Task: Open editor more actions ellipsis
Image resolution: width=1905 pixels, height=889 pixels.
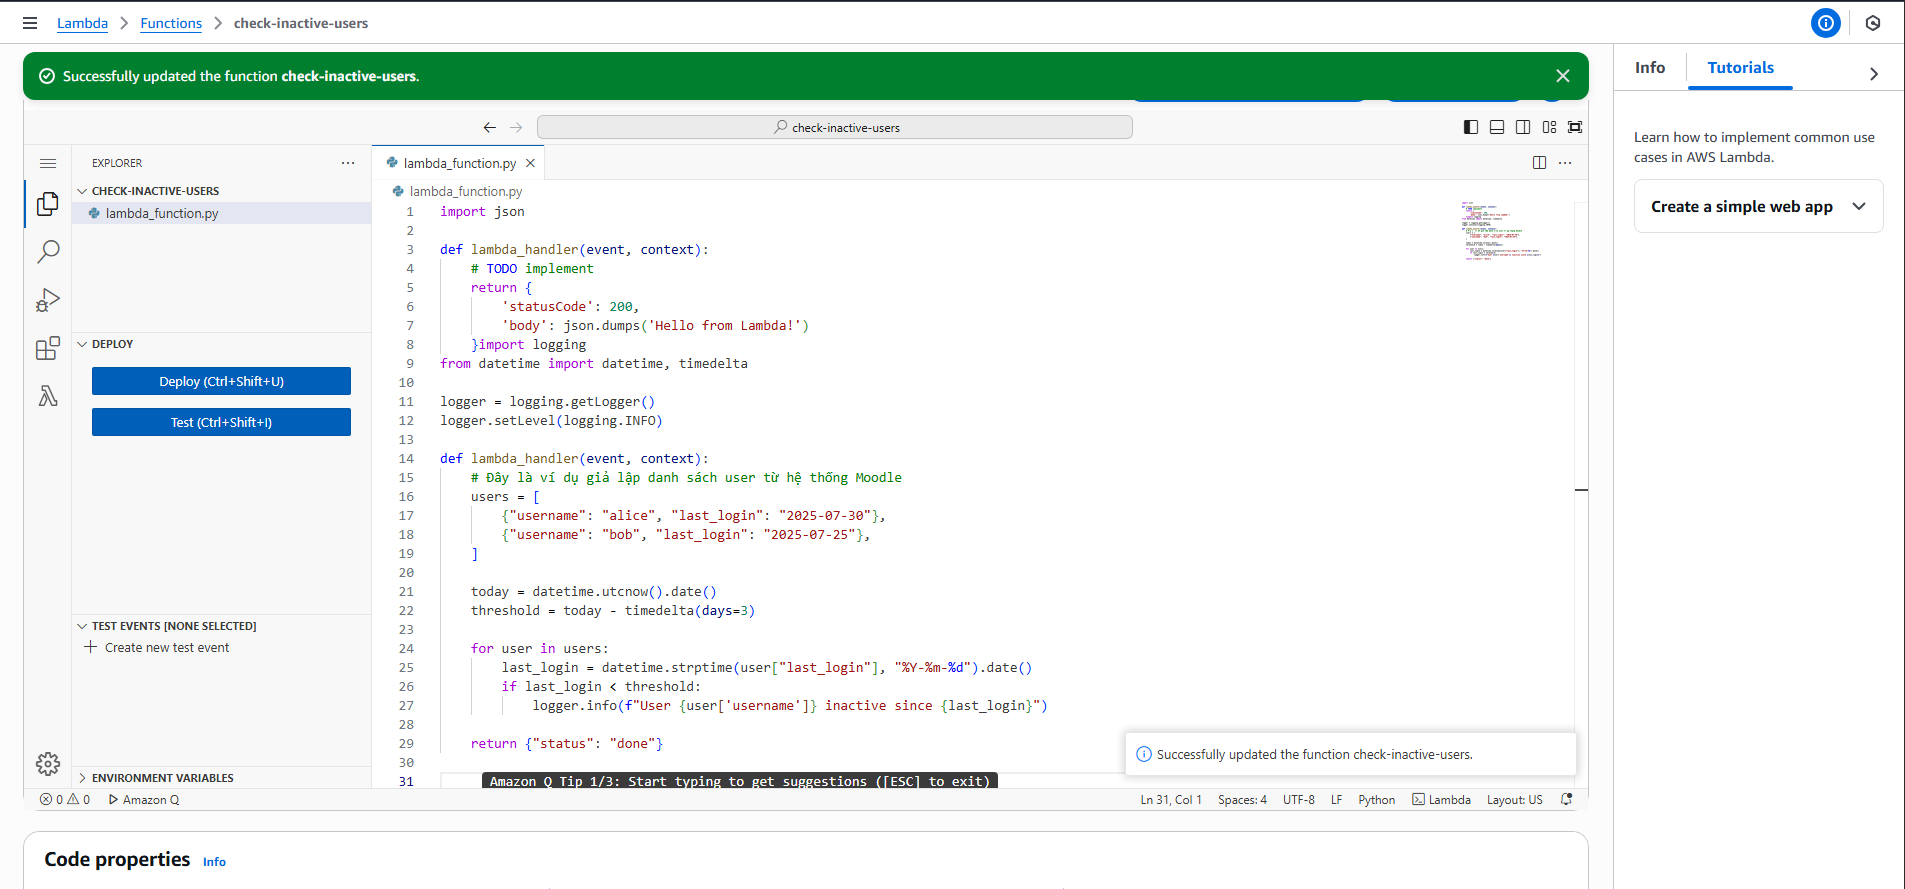Action: pos(1565,163)
